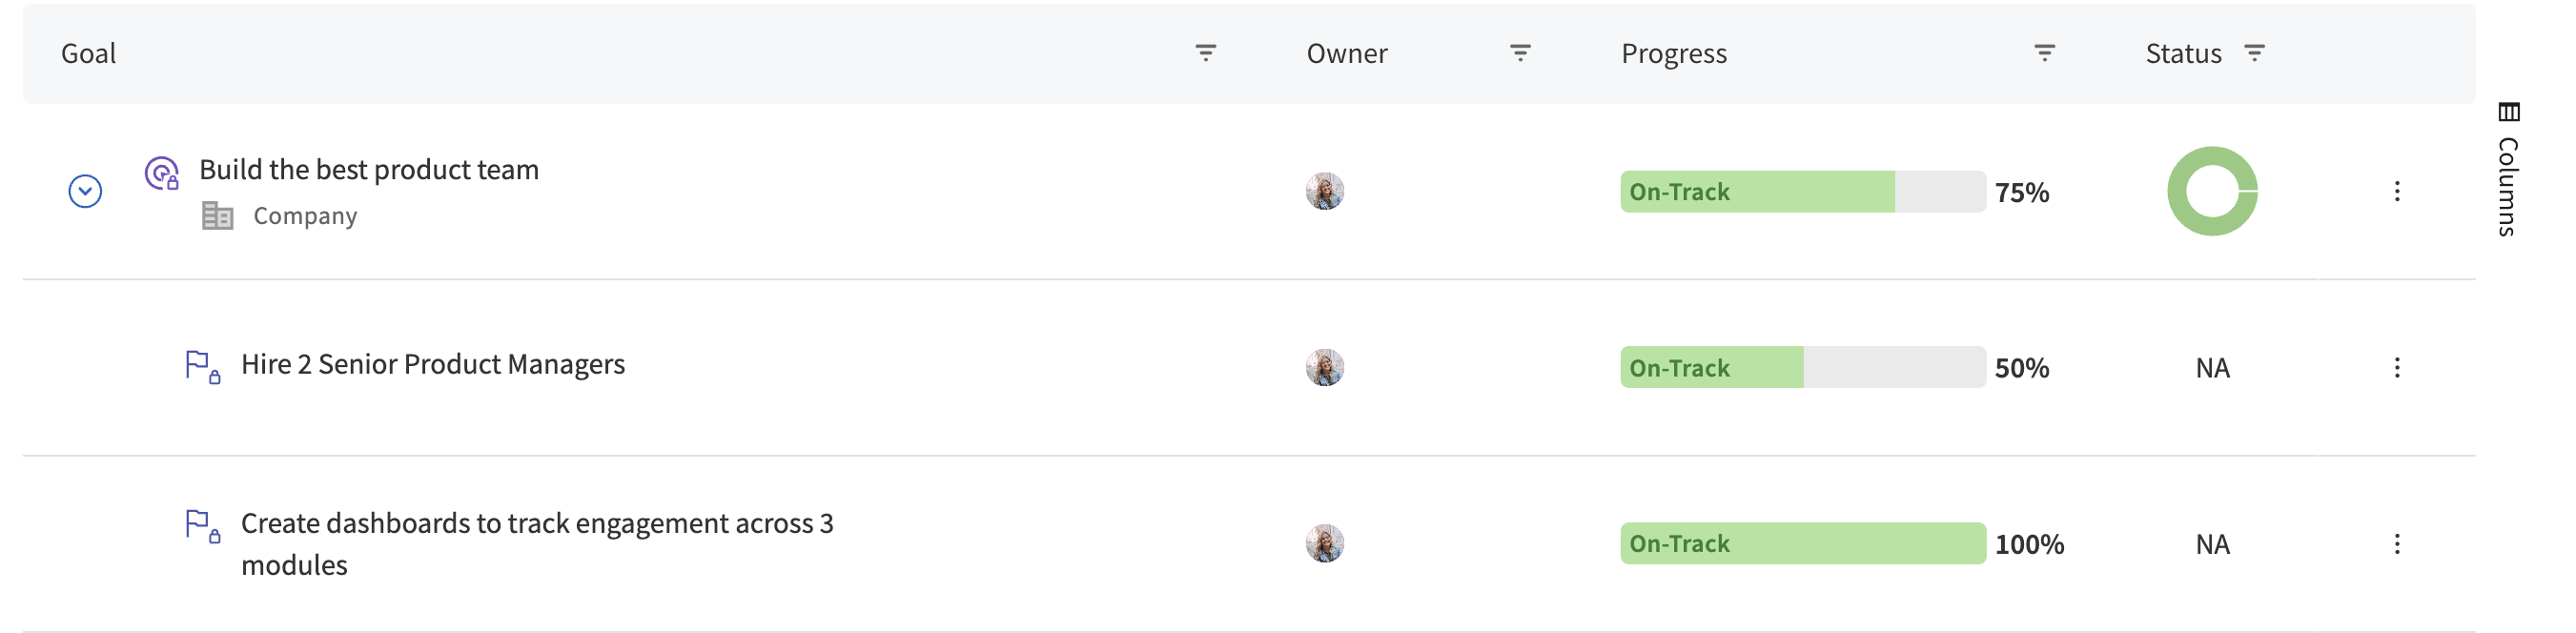Viewport: 2576px width, 633px height.
Task: Click the objective icon beside Build the best product team
Action: pos(161,173)
